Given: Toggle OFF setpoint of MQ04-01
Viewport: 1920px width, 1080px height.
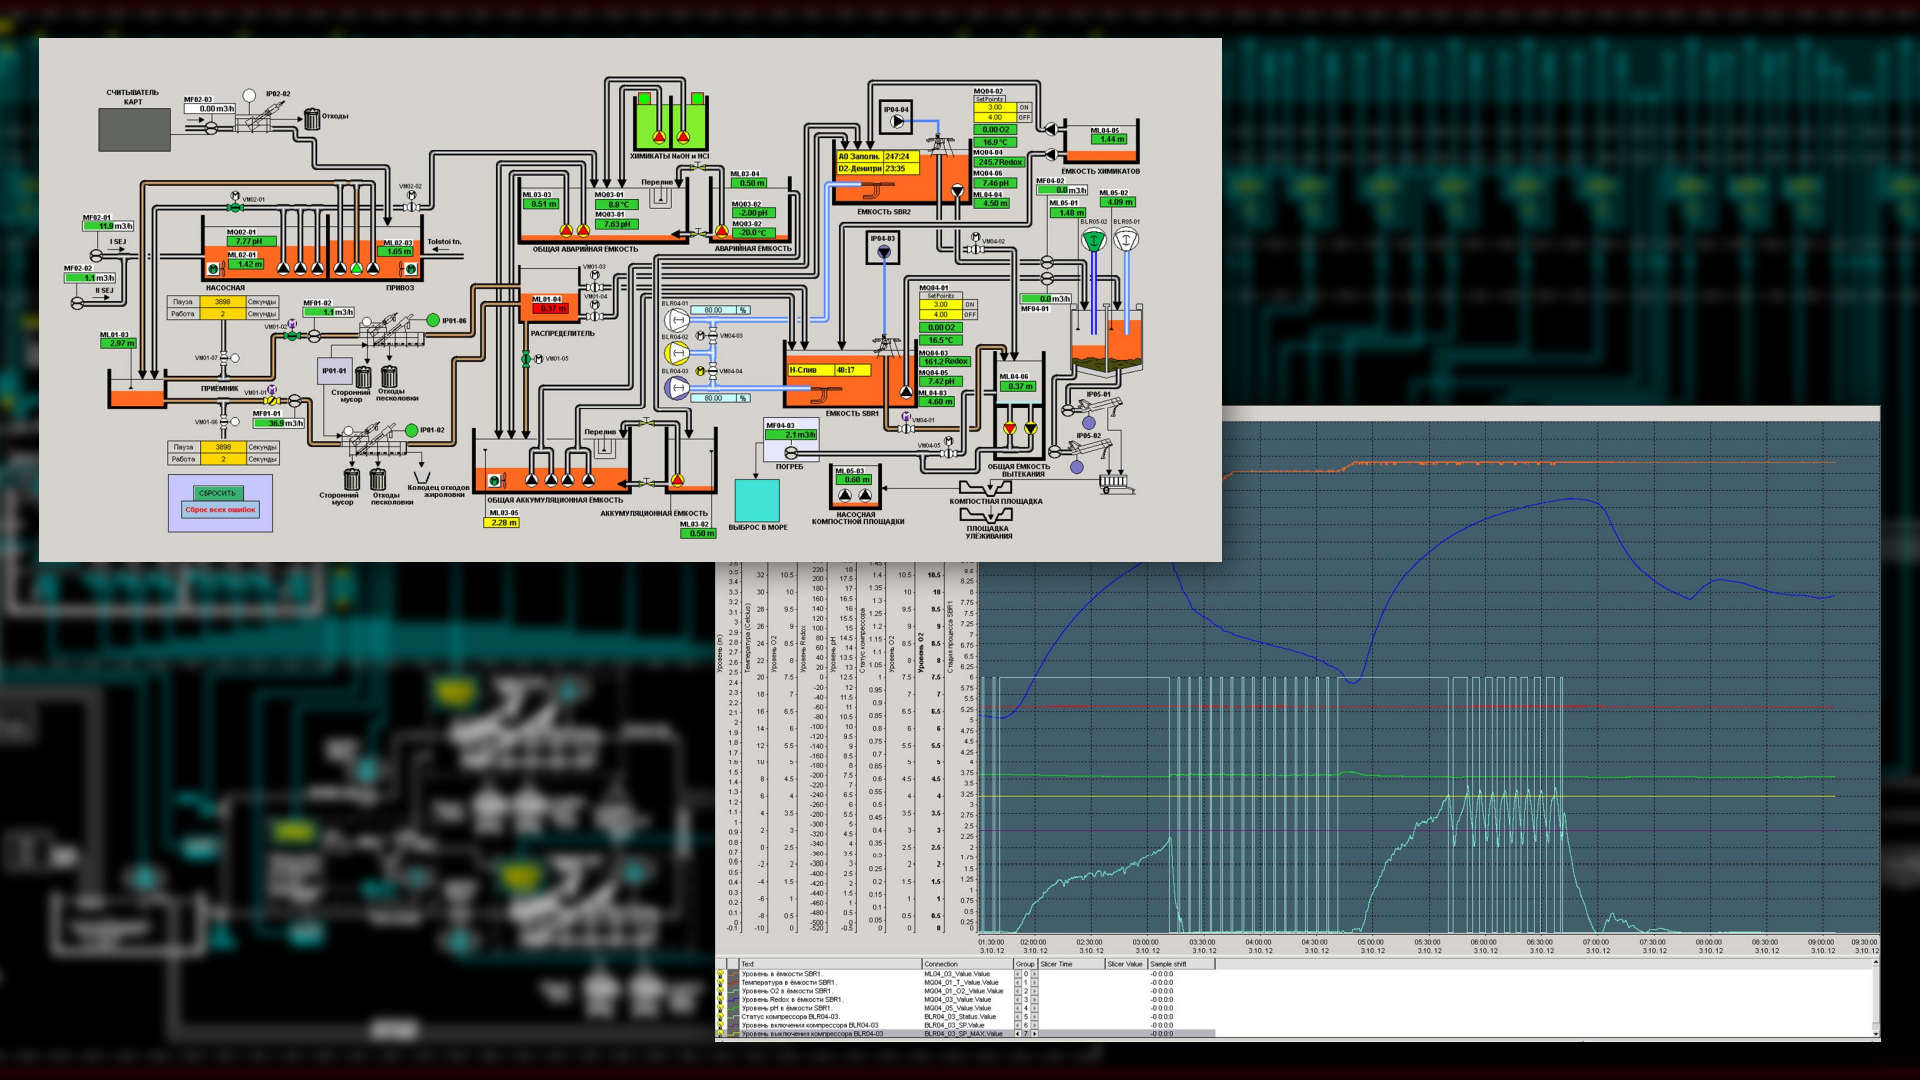Looking at the screenshot, I should (x=970, y=314).
